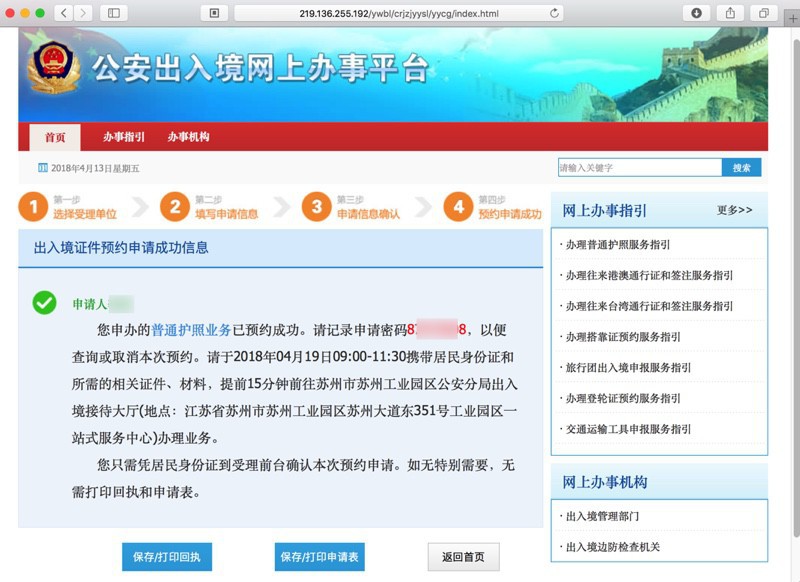Open the Reader view icon
This screenshot has height=582, width=800.
(214, 13)
